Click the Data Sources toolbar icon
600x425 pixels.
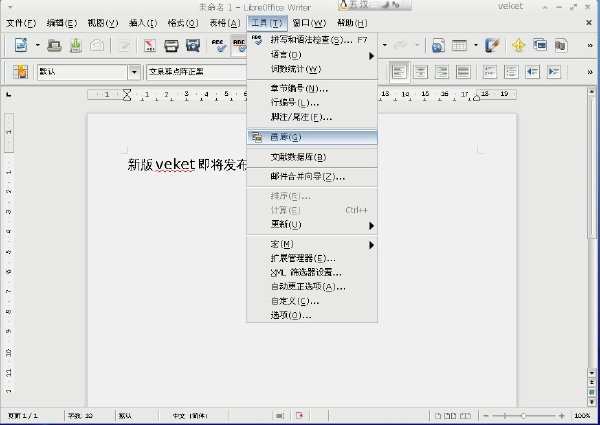point(561,46)
